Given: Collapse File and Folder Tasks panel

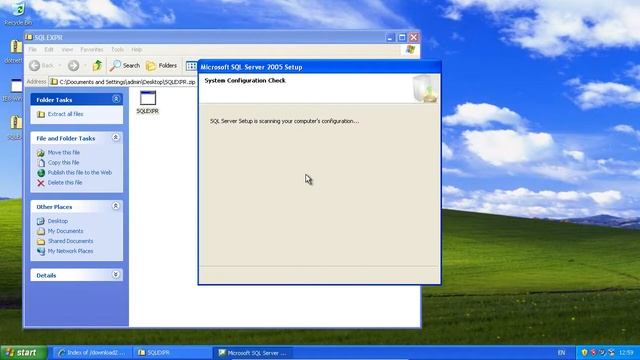Looking at the screenshot, I should (x=116, y=138).
